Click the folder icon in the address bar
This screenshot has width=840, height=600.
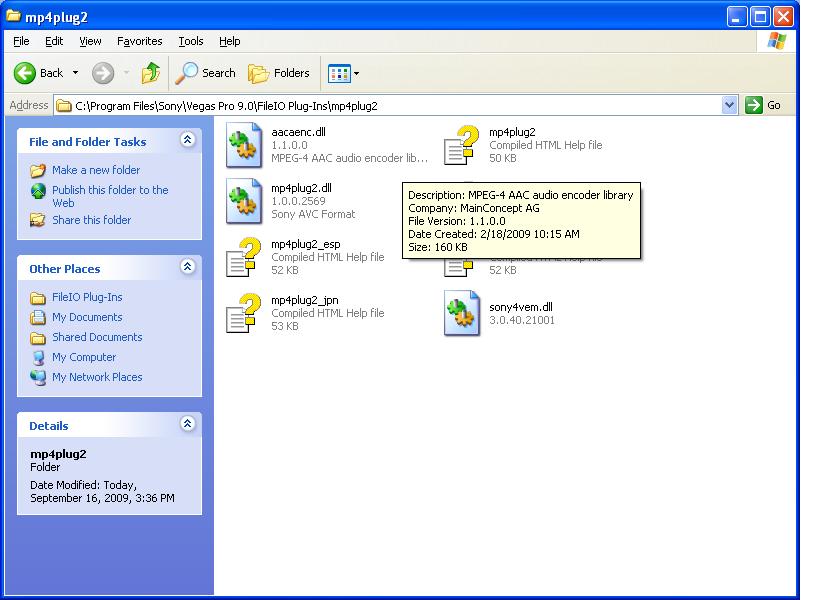64,106
